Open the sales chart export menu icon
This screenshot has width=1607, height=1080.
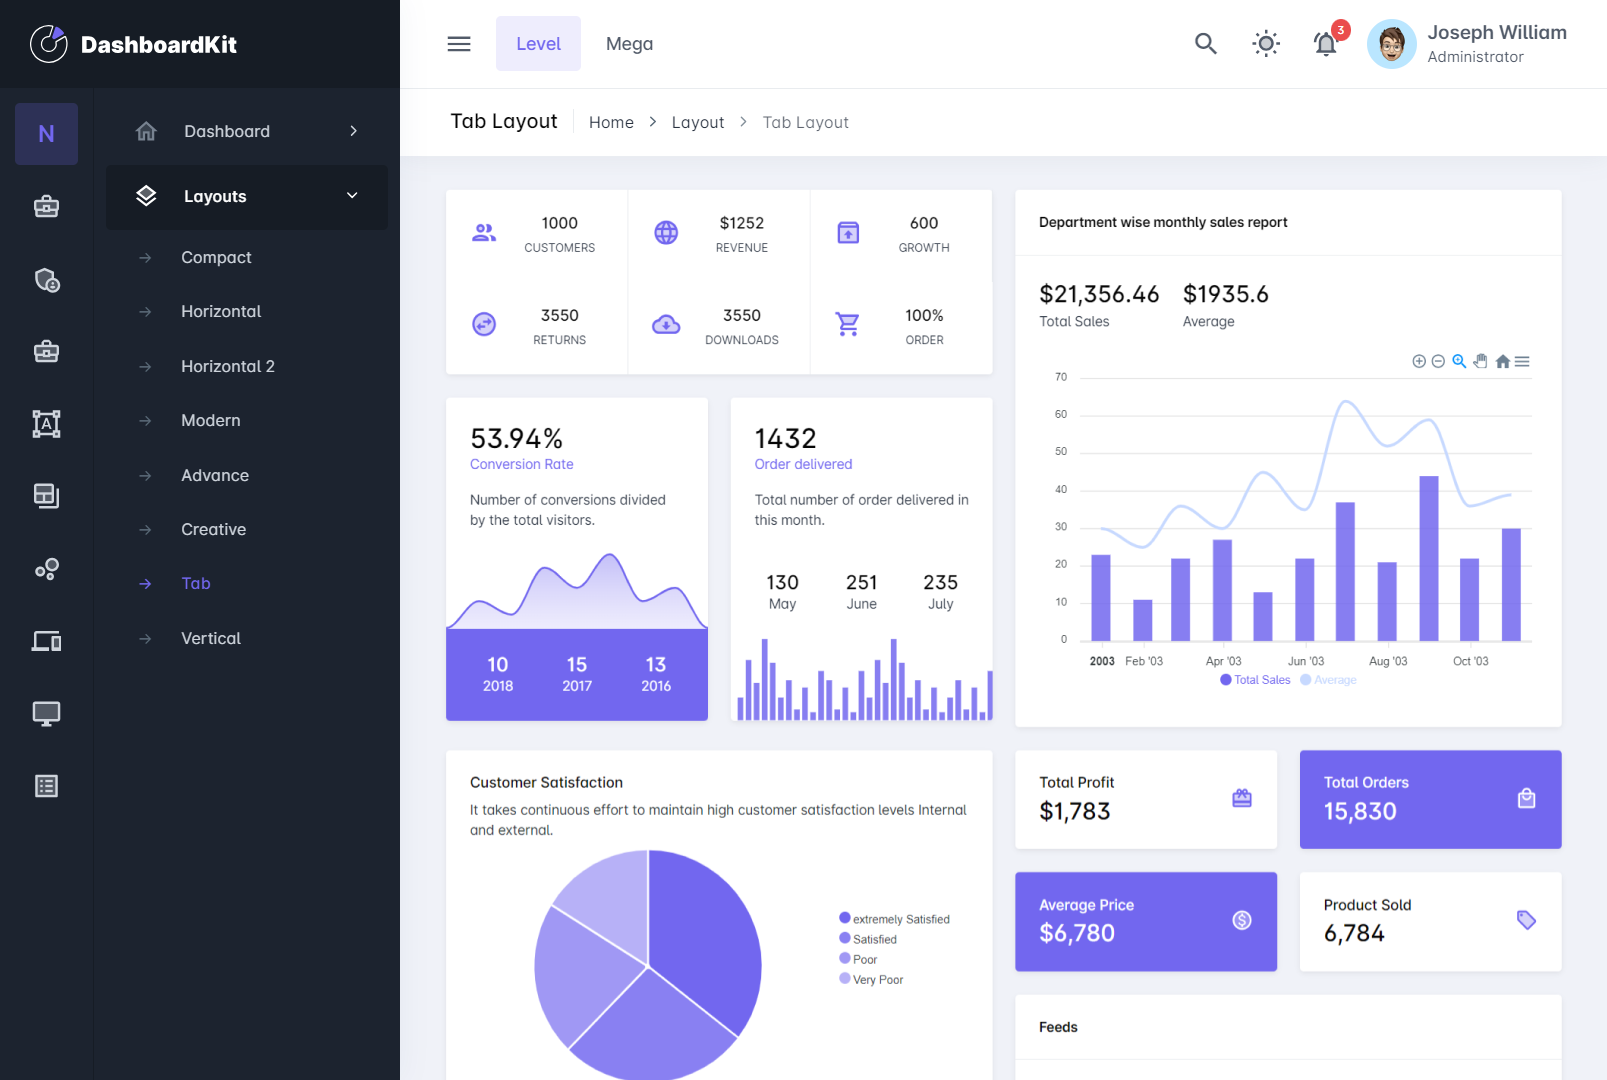(x=1522, y=362)
